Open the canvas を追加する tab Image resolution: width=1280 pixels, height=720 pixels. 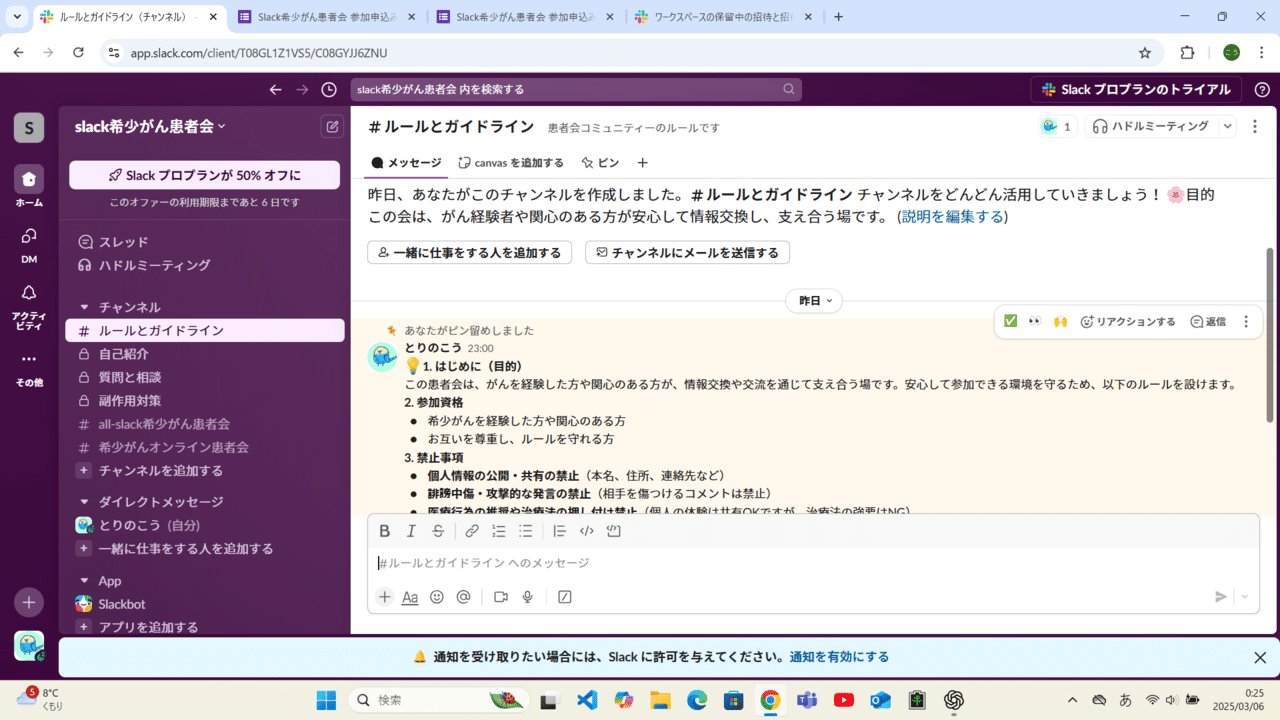point(511,162)
